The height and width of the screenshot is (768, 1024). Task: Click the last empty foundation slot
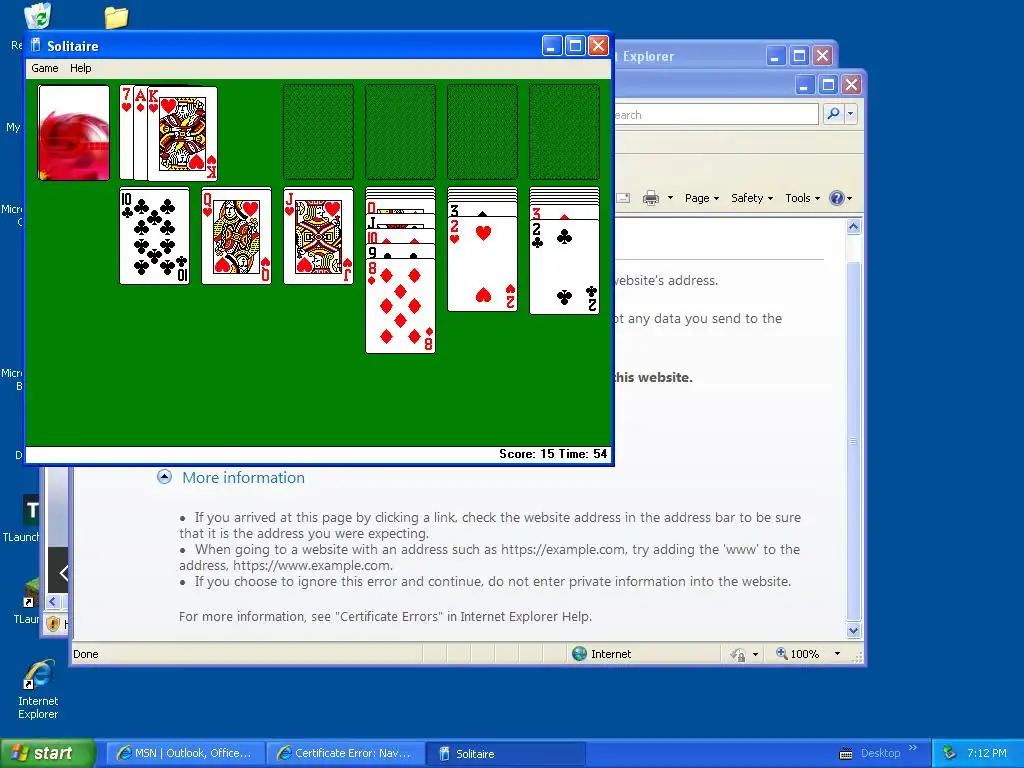point(564,132)
